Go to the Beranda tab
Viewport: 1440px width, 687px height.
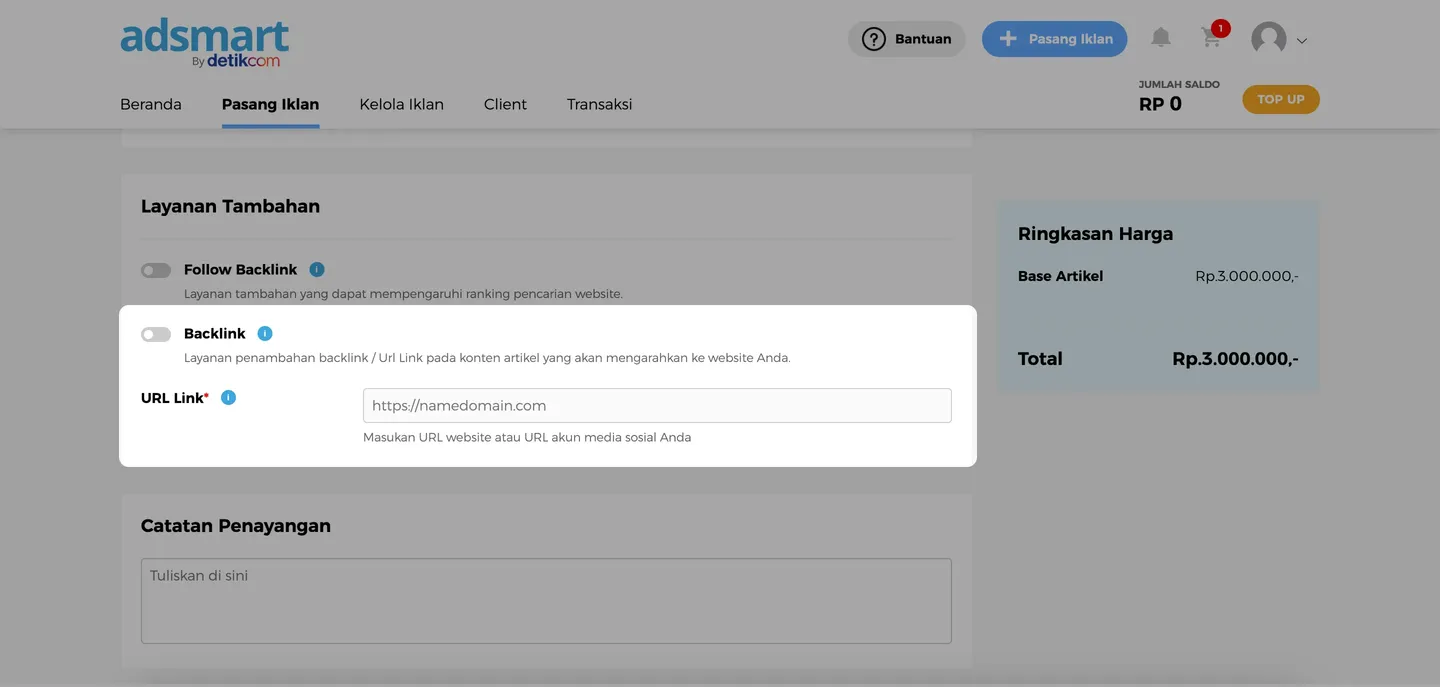151,104
